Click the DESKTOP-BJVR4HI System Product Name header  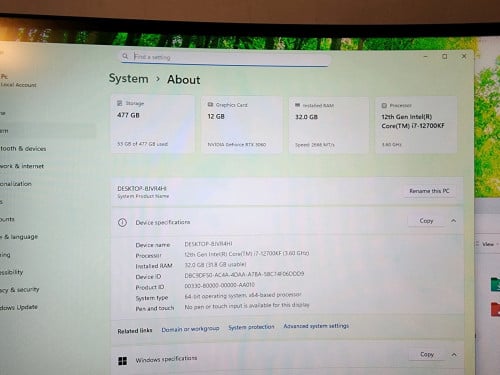click(x=143, y=192)
